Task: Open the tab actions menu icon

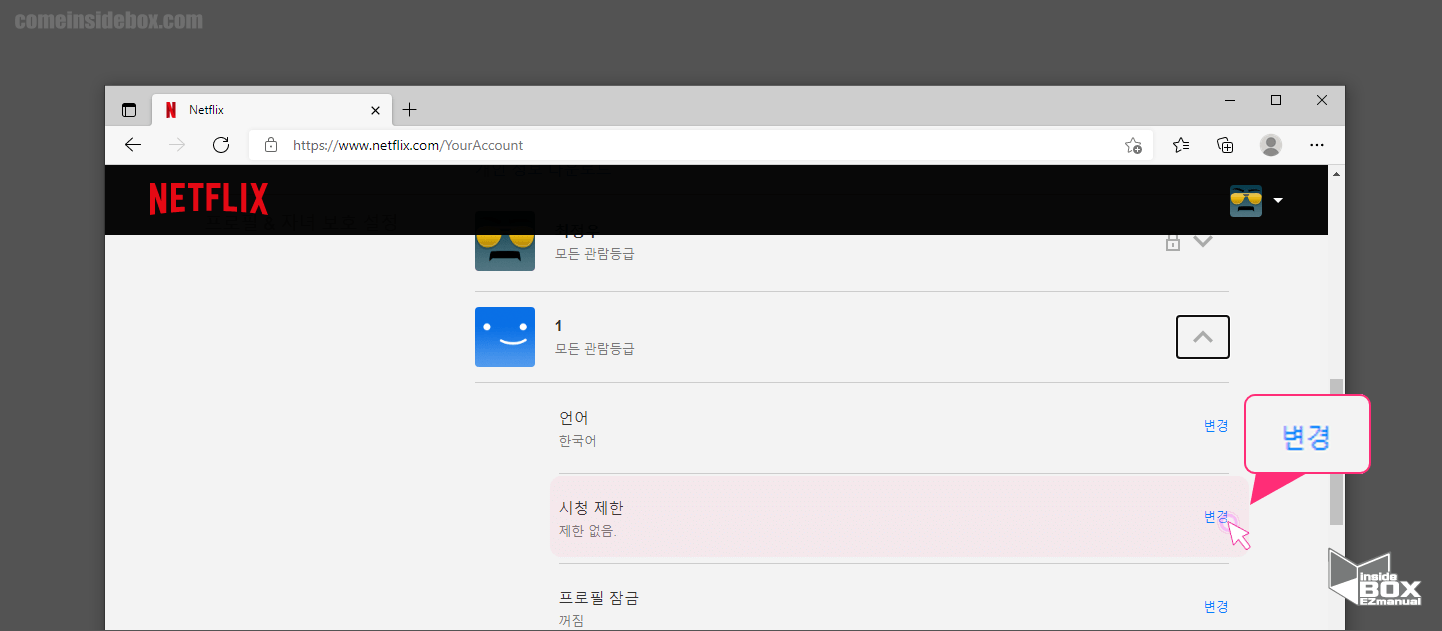Action: 129,110
